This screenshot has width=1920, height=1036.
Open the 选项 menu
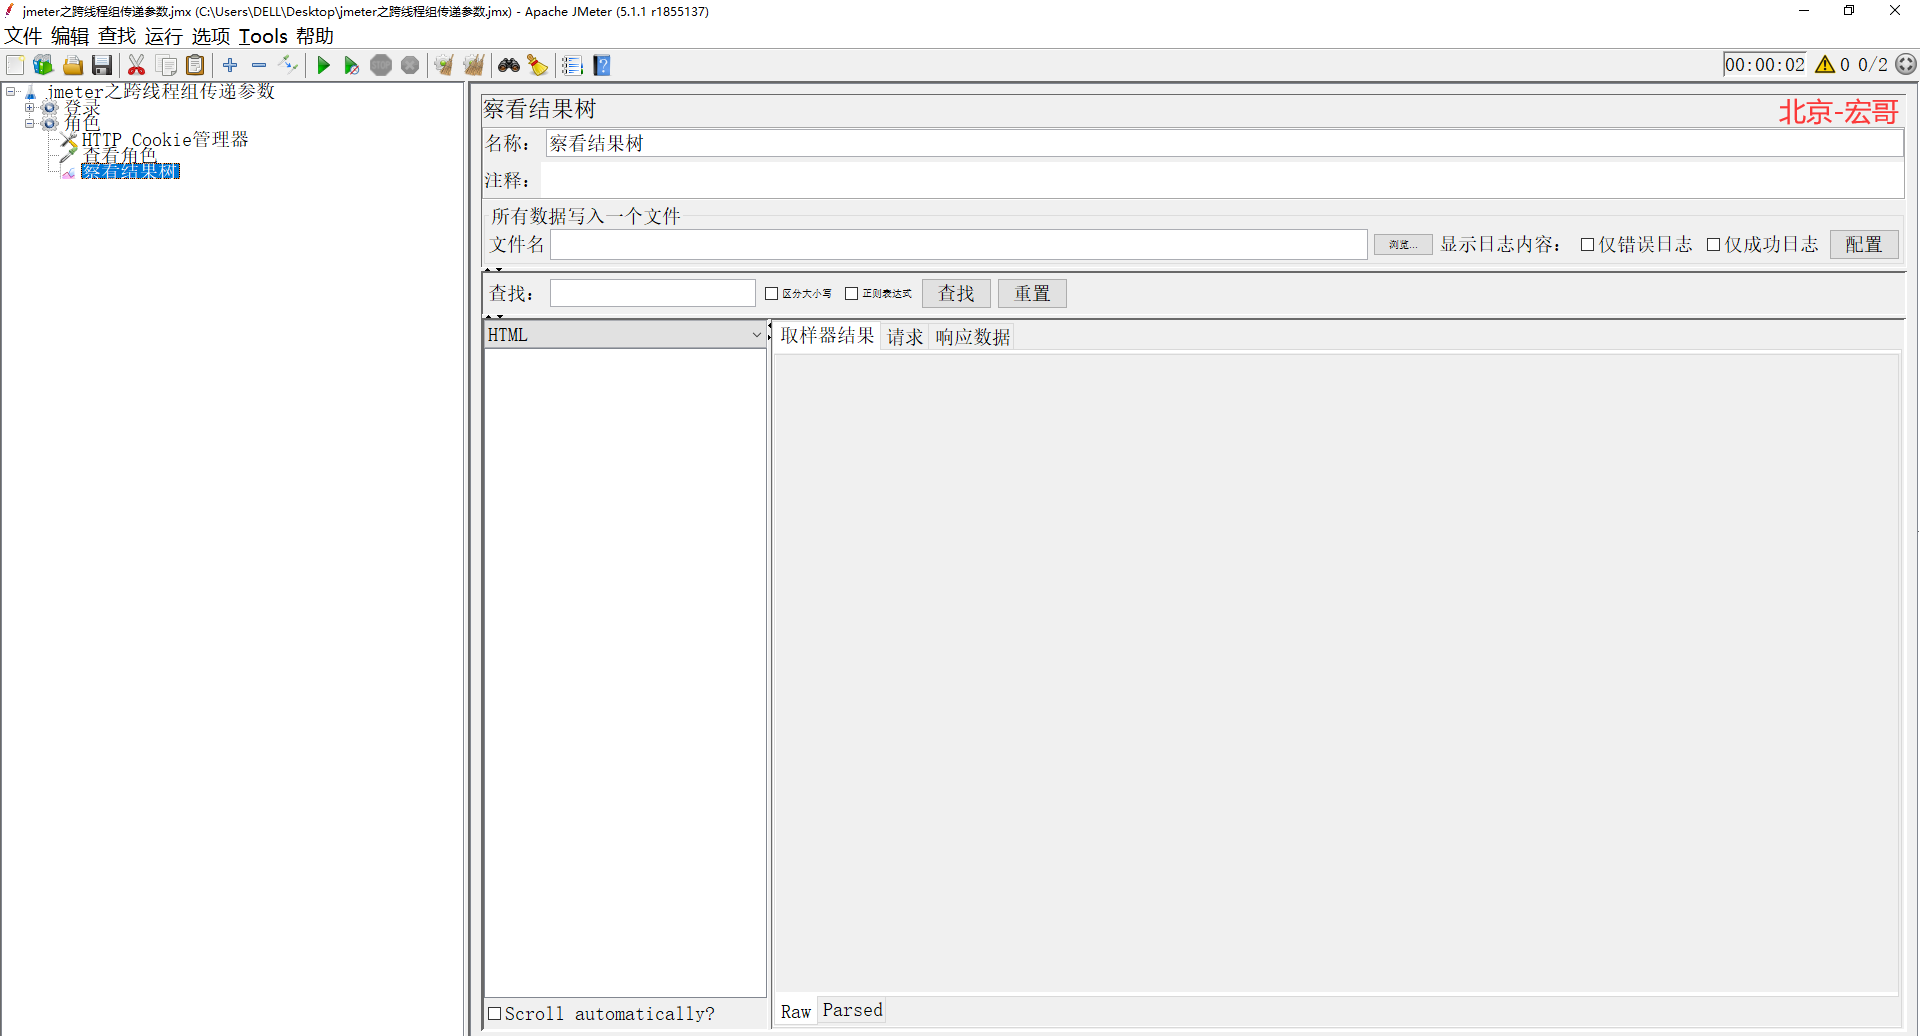click(x=211, y=36)
